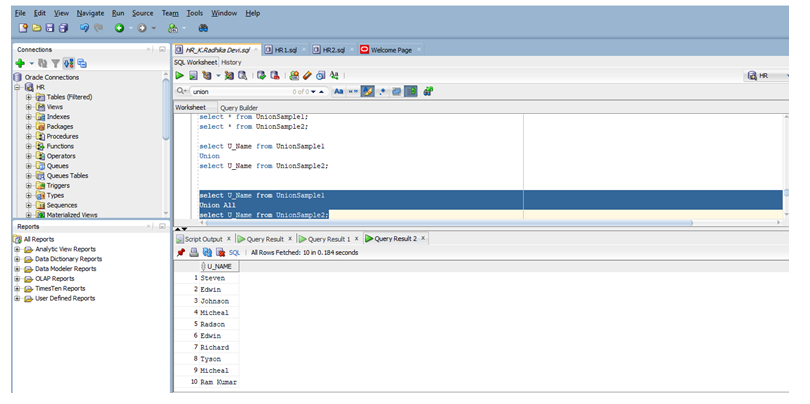Open the Tools menu
This screenshot has height=404, width=810.
(194, 13)
